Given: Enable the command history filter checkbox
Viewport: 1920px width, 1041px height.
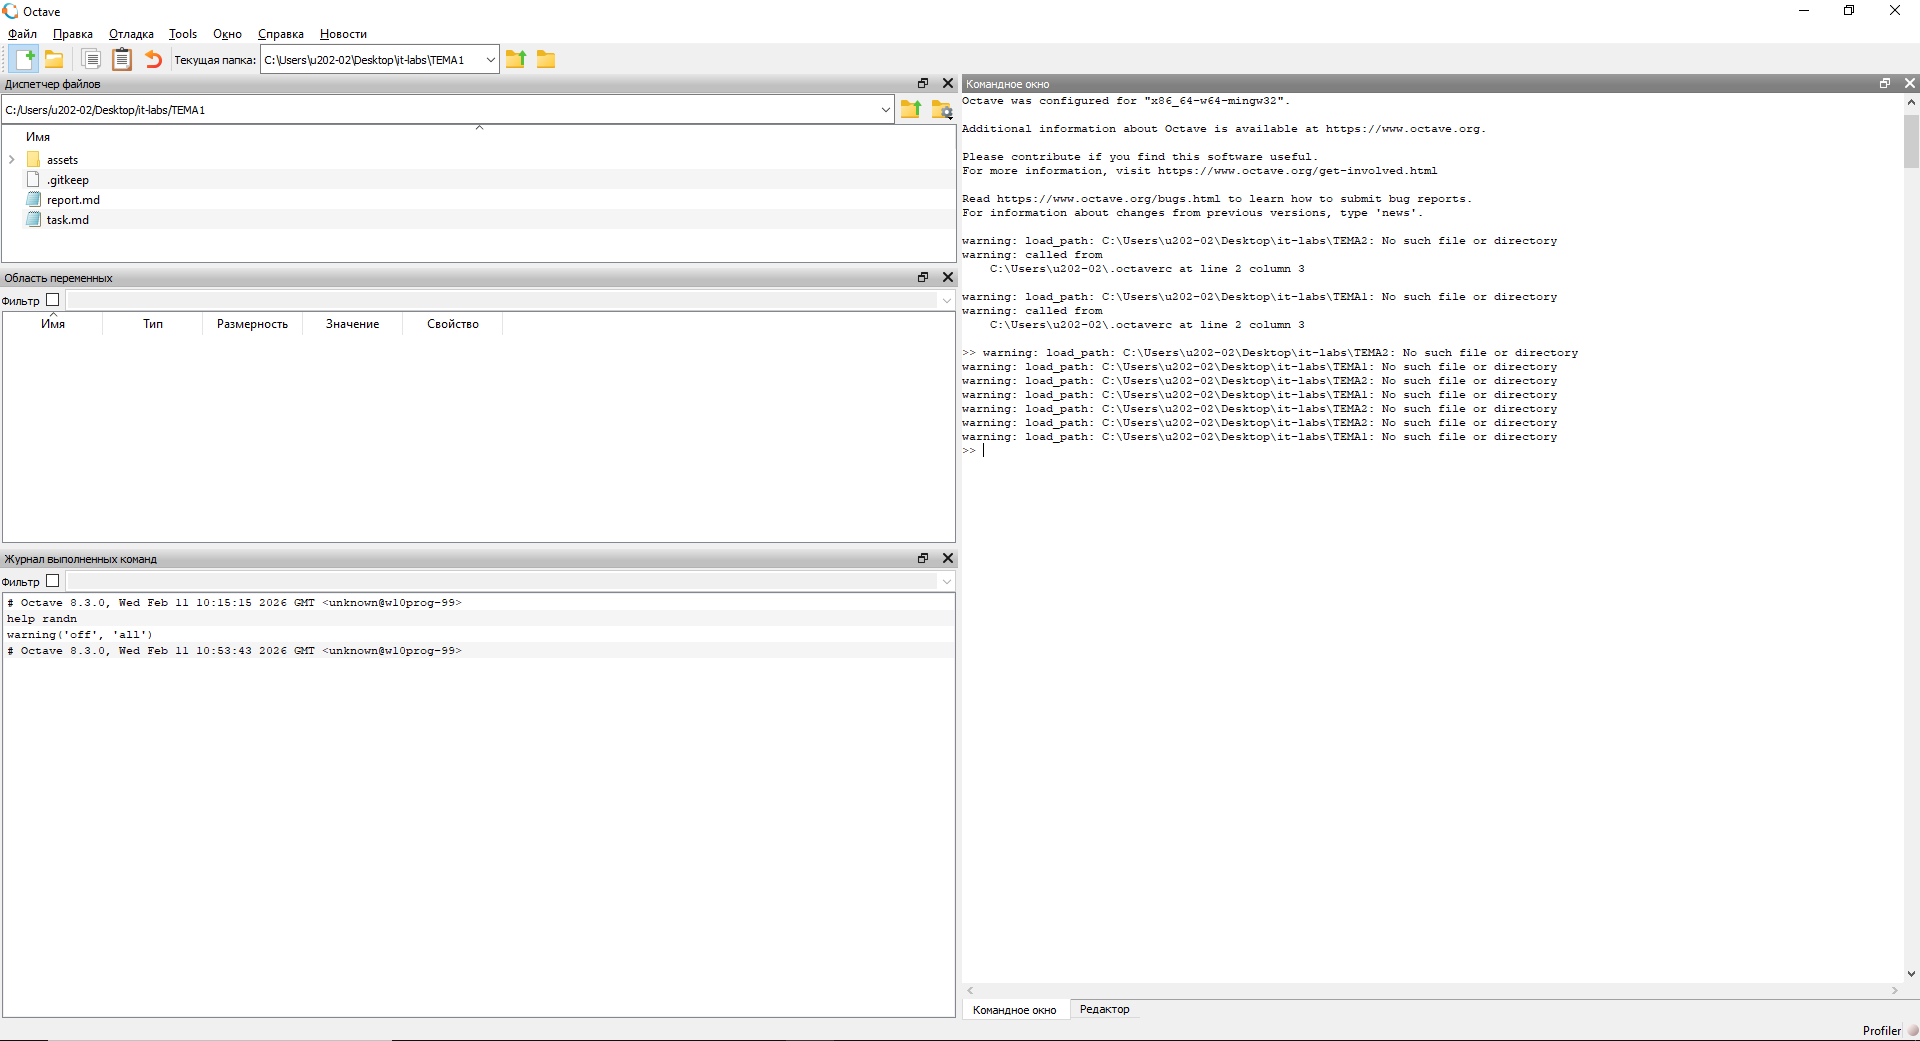Looking at the screenshot, I should (53, 581).
